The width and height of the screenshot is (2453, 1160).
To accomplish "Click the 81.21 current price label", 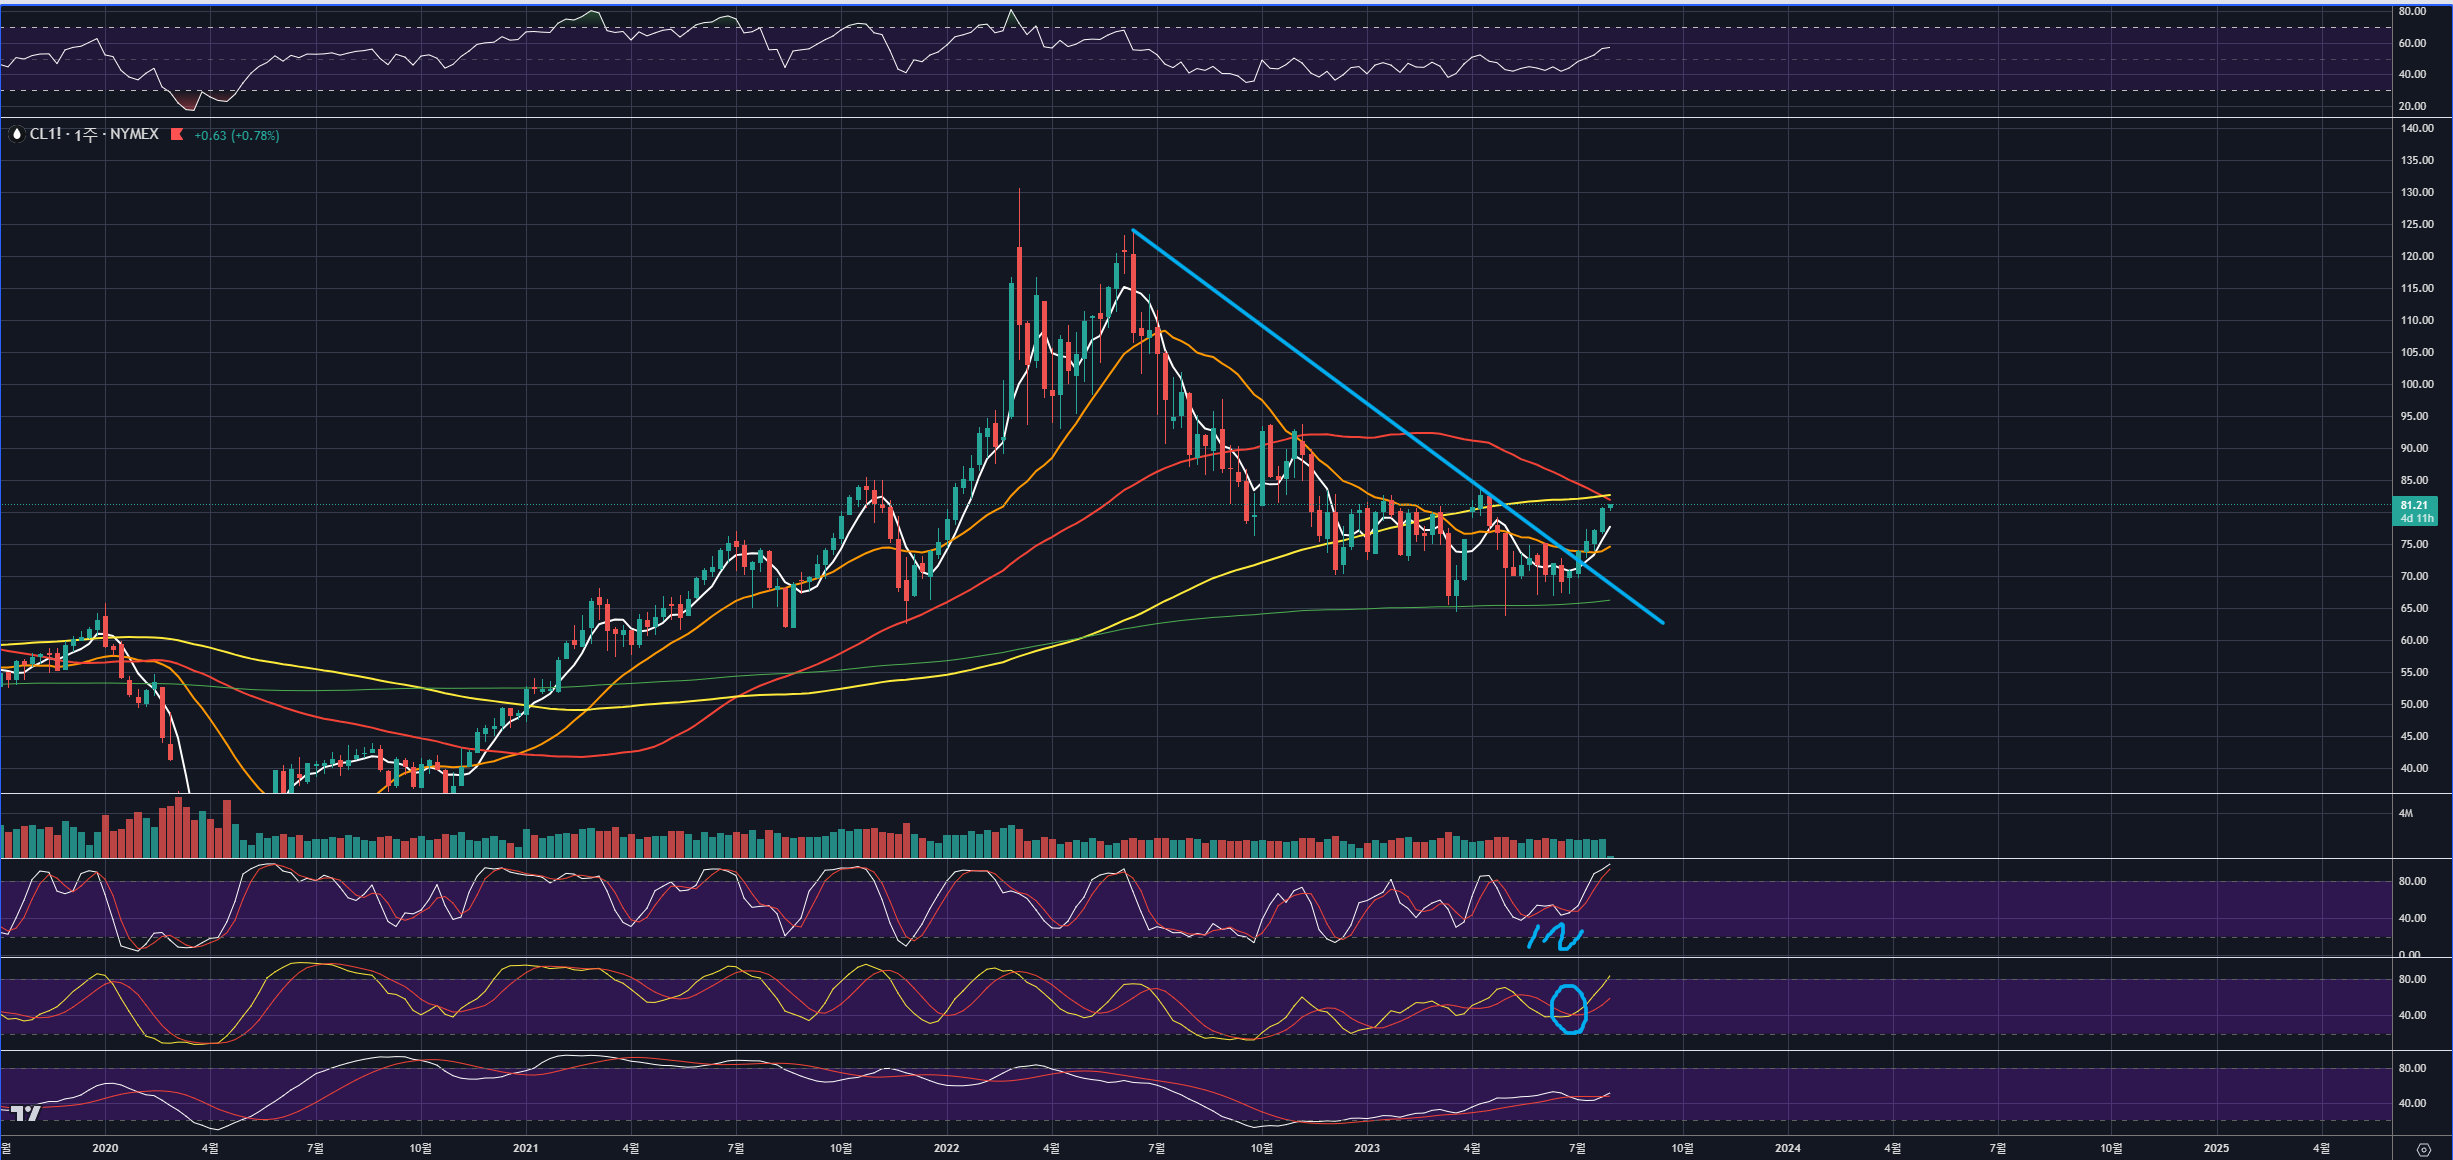I will 2414,506.
